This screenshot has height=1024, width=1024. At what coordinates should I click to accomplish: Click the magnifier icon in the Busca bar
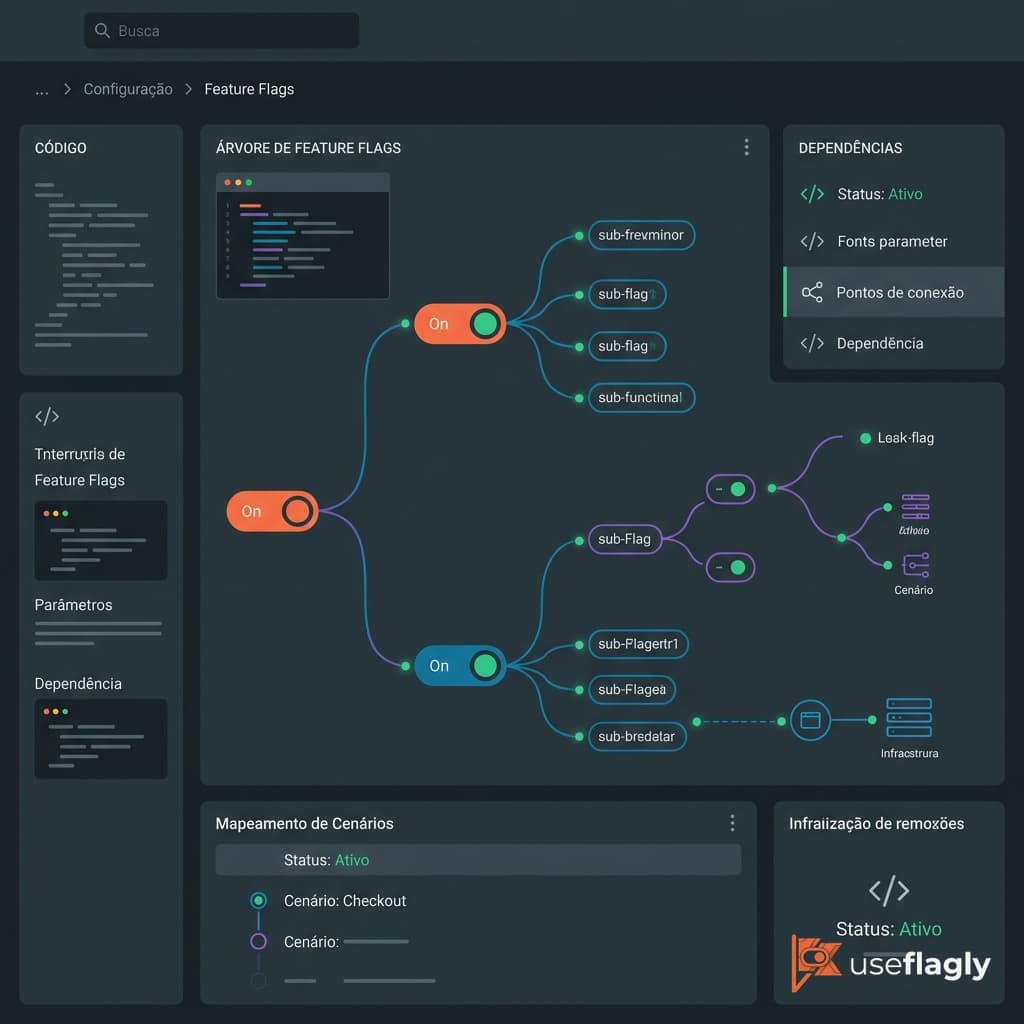102,31
